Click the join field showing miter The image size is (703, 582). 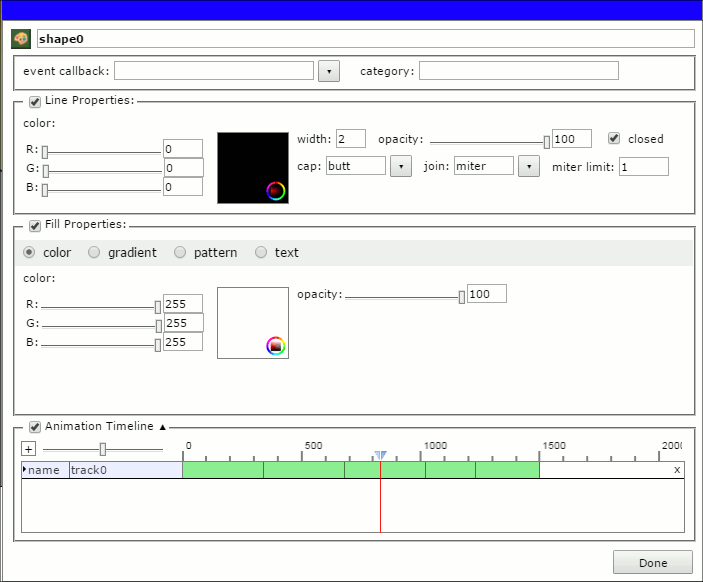click(484, 166)
